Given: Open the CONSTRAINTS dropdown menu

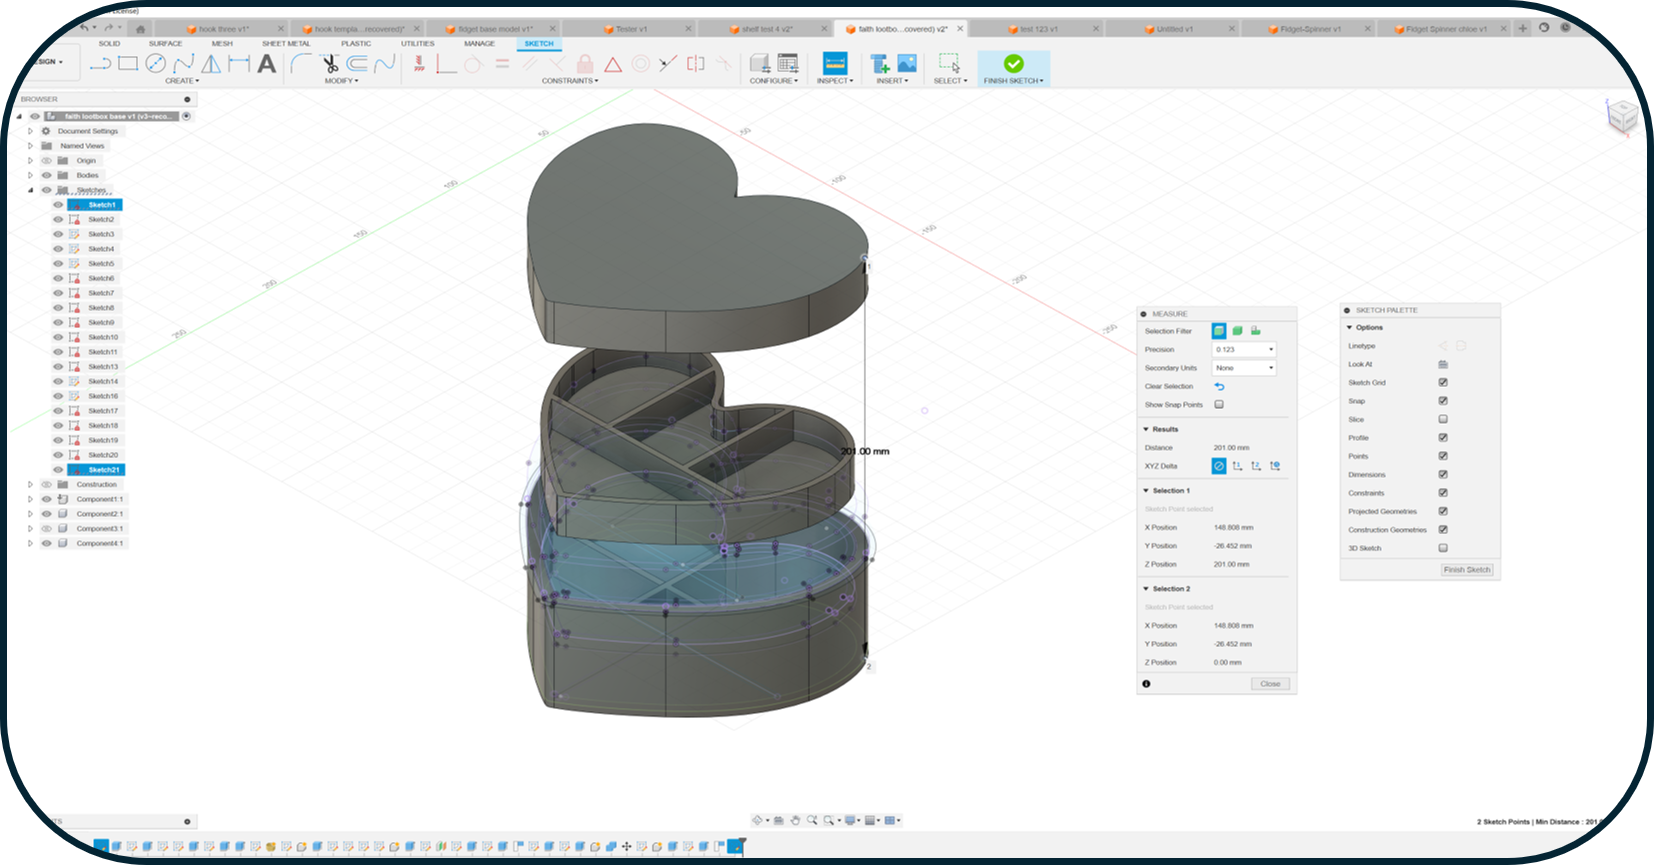Looking at the screenshot, I should click(570, 81).
